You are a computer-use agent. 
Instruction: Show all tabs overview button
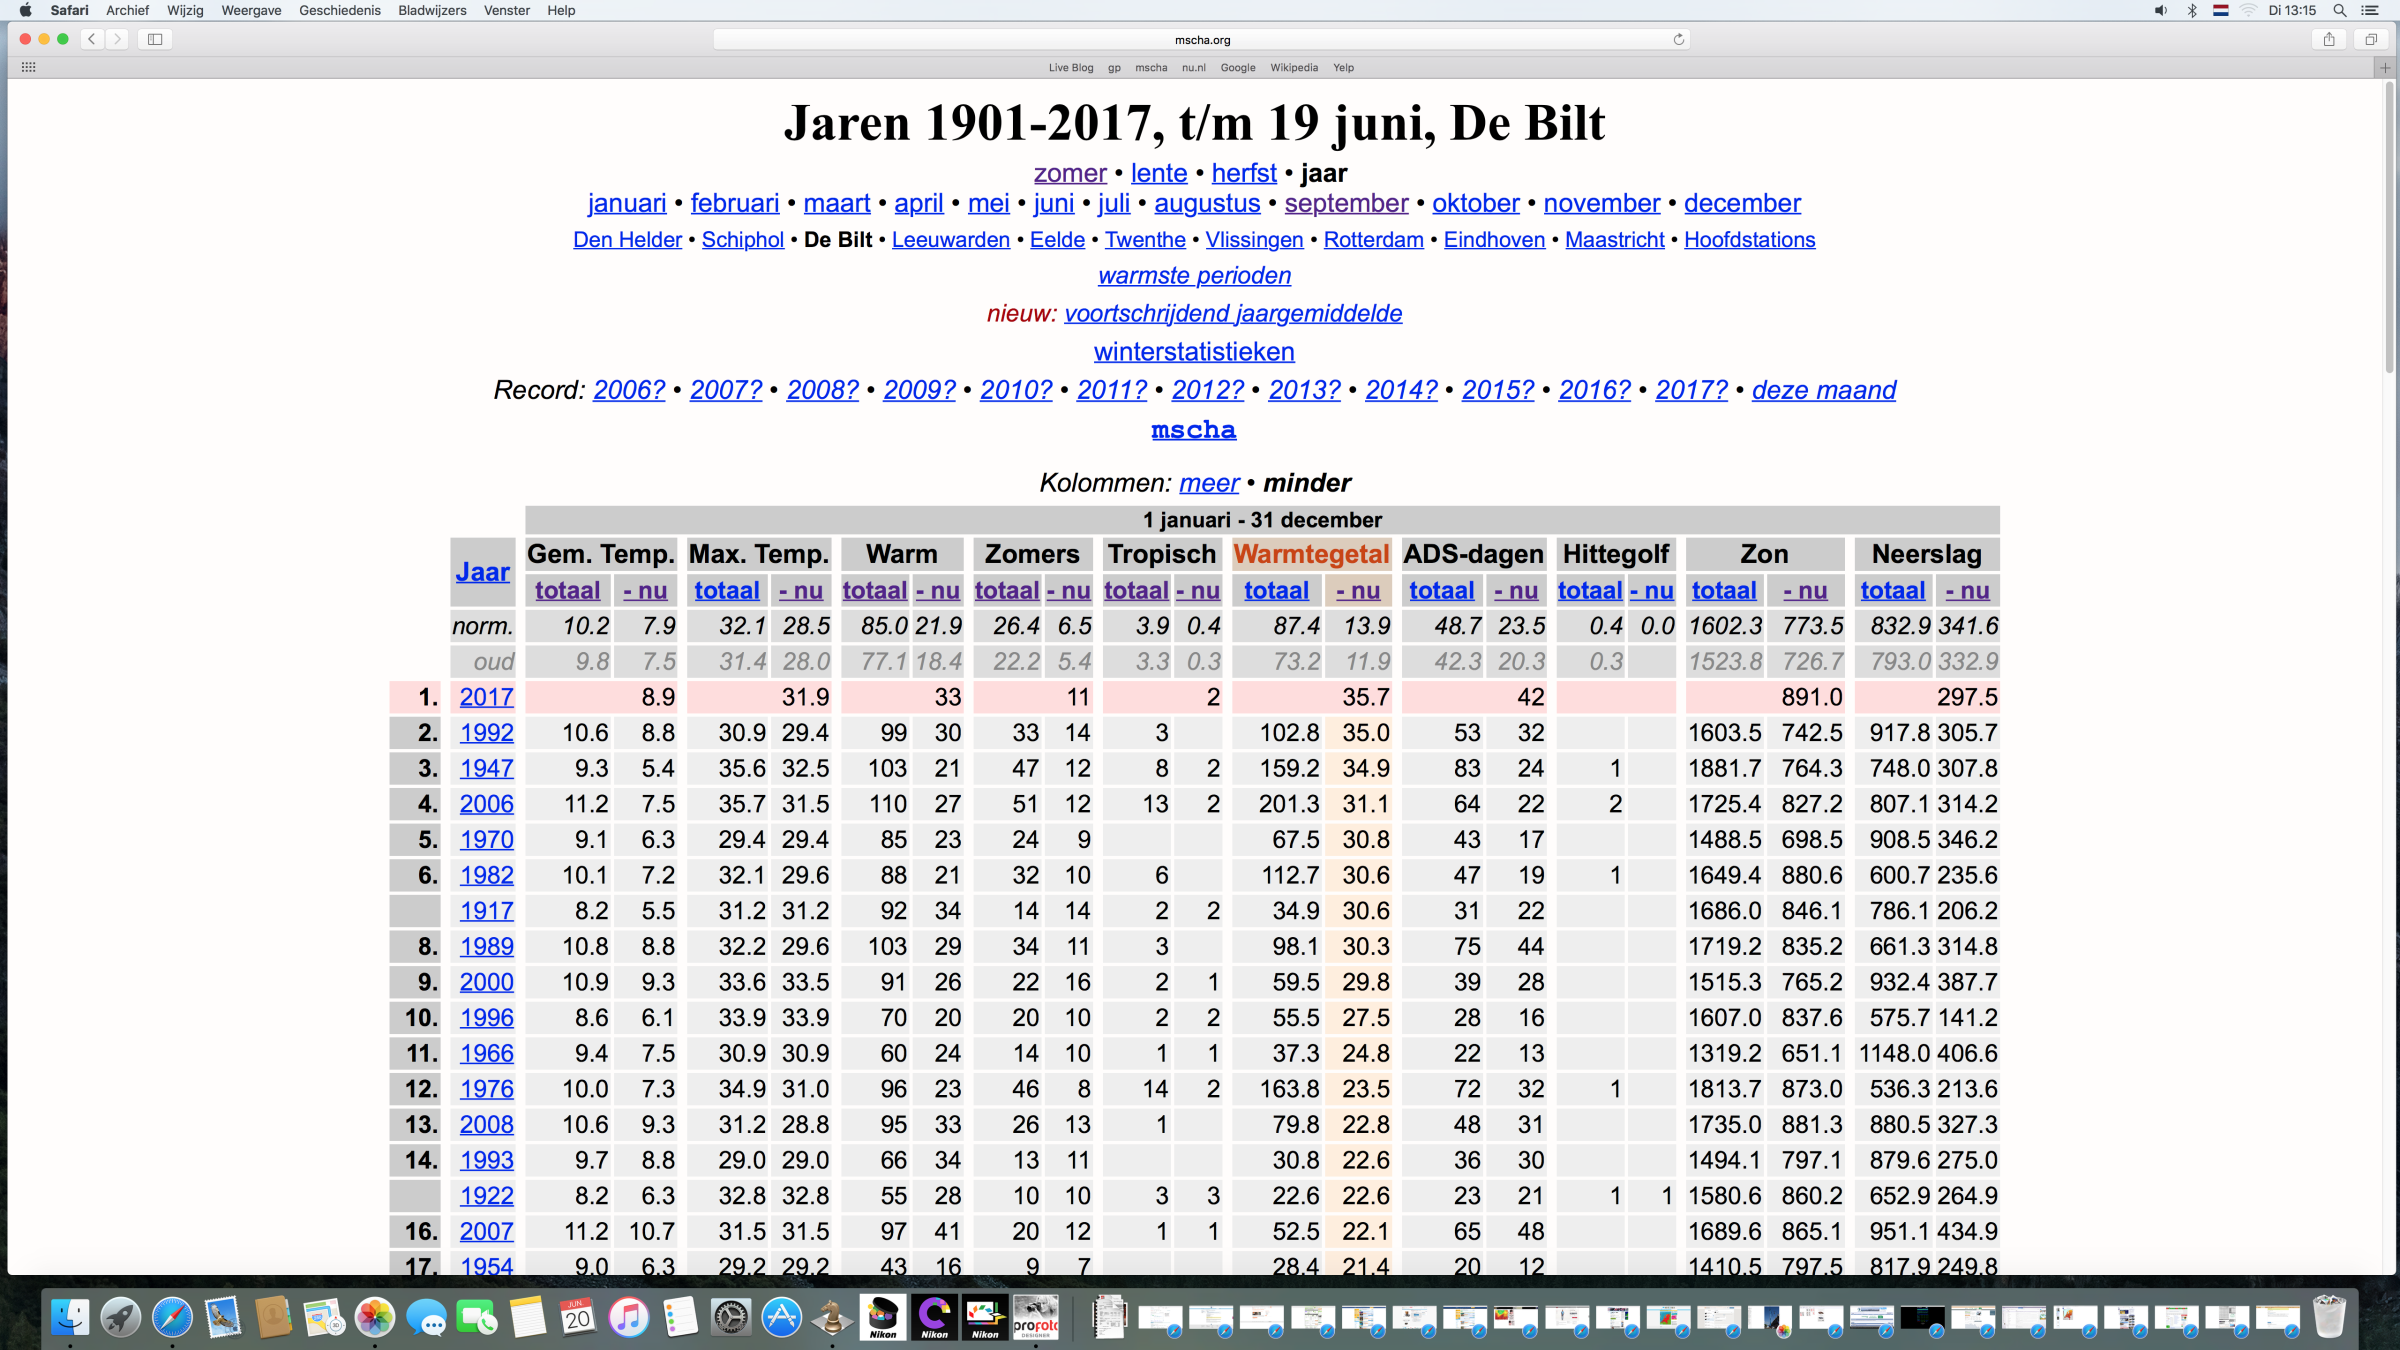2371,39
